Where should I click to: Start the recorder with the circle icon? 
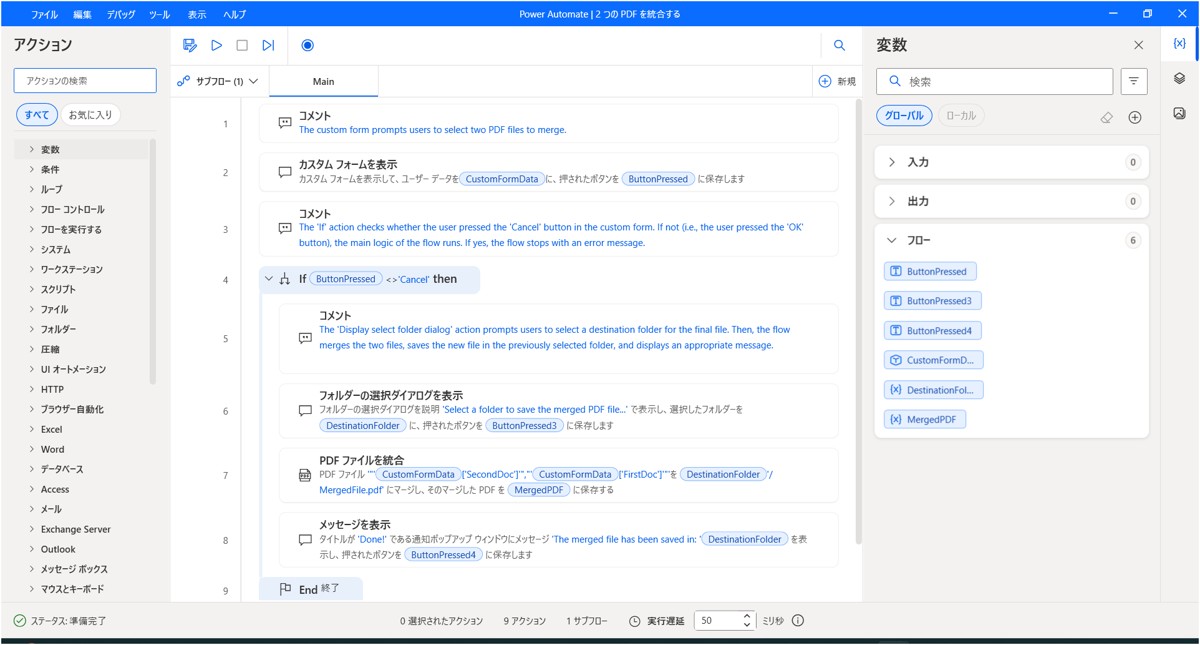pyautogui.click(x=307, y=45)
